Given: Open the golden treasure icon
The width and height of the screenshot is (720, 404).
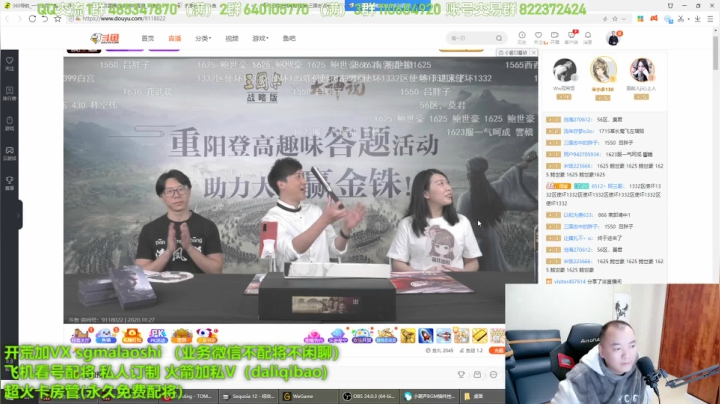Looking at the screenshot, I should pos(182,335).
